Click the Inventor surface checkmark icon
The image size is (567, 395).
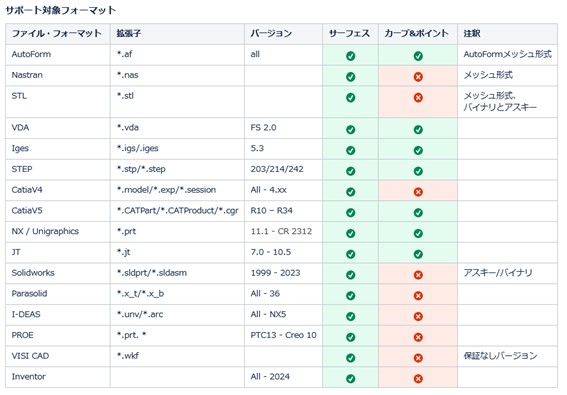[350, 379]
